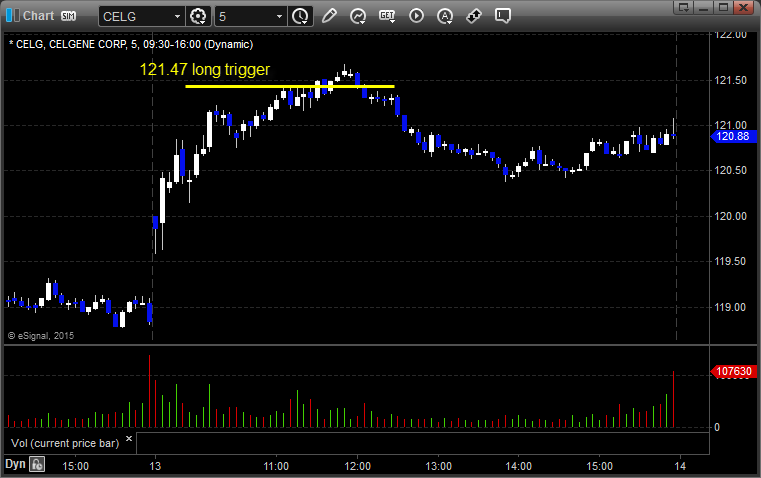
Task: Click the CELG, CELGENE CORP chart title text
Action: coord(131,44)
